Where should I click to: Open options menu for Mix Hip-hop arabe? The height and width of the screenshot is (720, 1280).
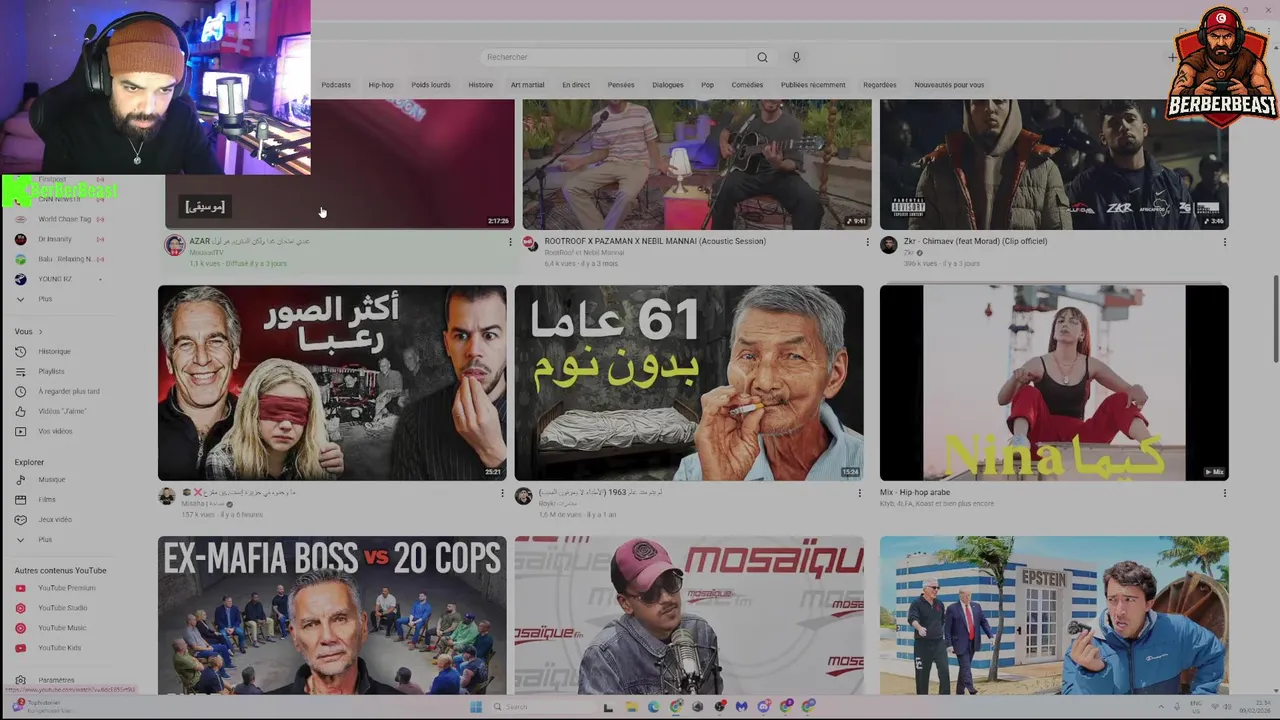click(1224, 493)
